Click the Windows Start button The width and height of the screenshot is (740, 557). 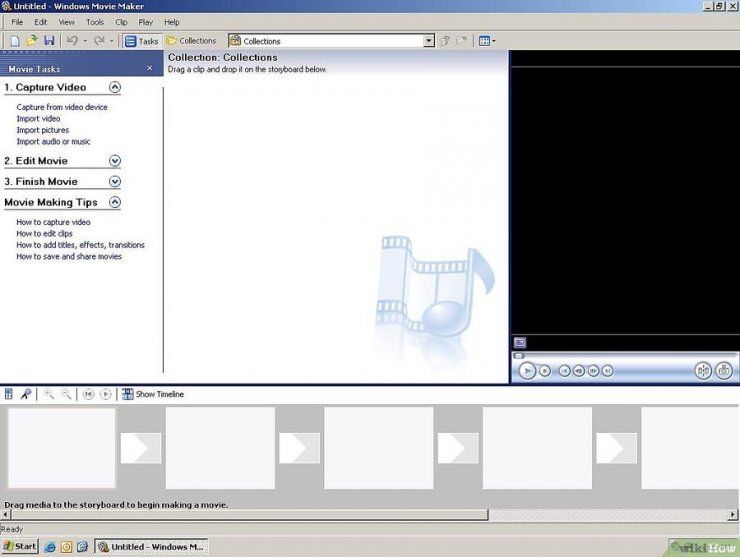coord(20,547)
